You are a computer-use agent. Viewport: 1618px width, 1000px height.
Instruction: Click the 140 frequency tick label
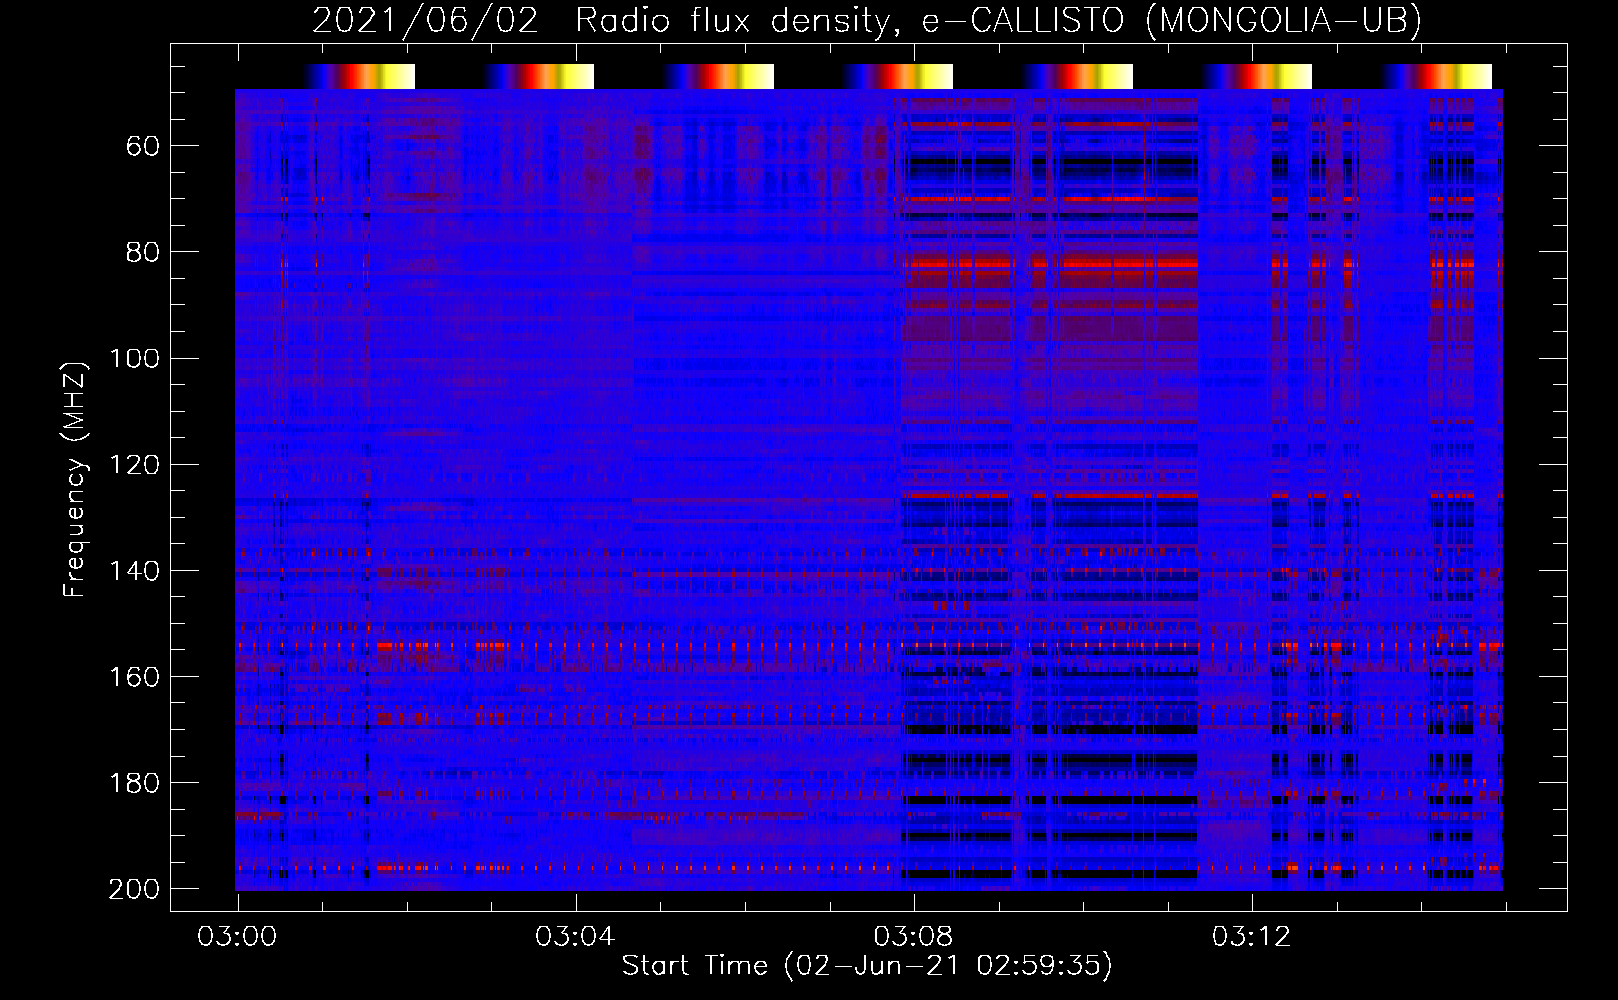coord(135,571)
